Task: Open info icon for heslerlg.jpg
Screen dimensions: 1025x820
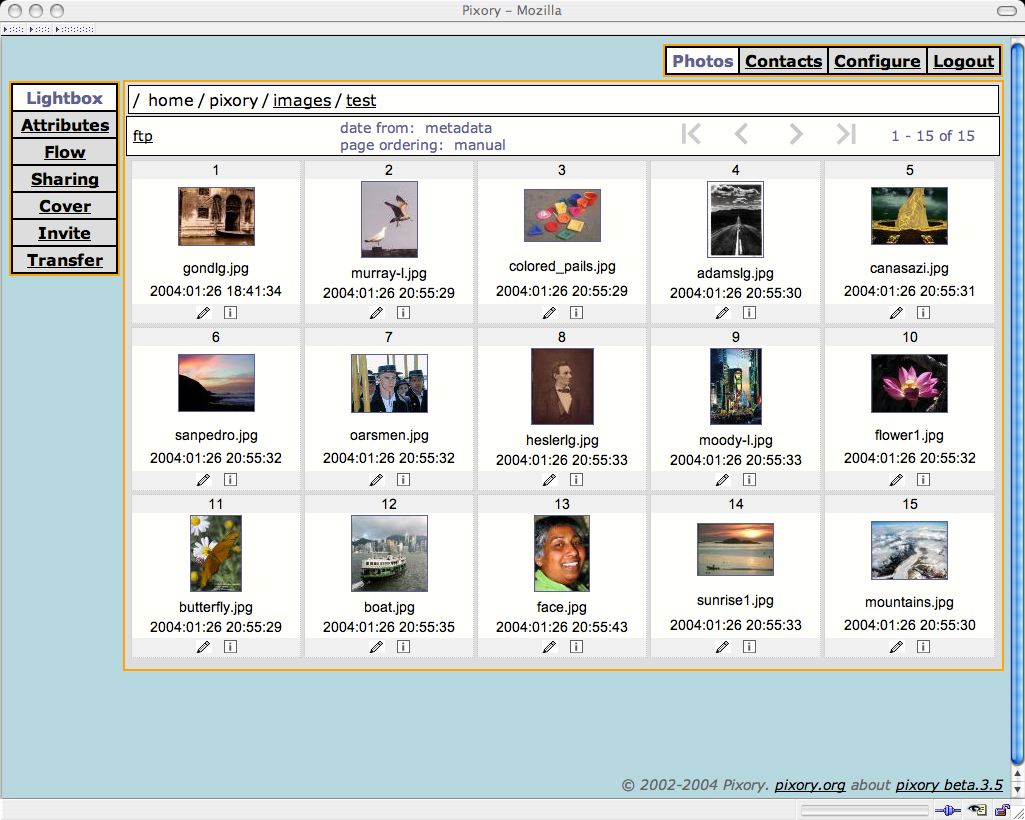Action: [576, 479]
